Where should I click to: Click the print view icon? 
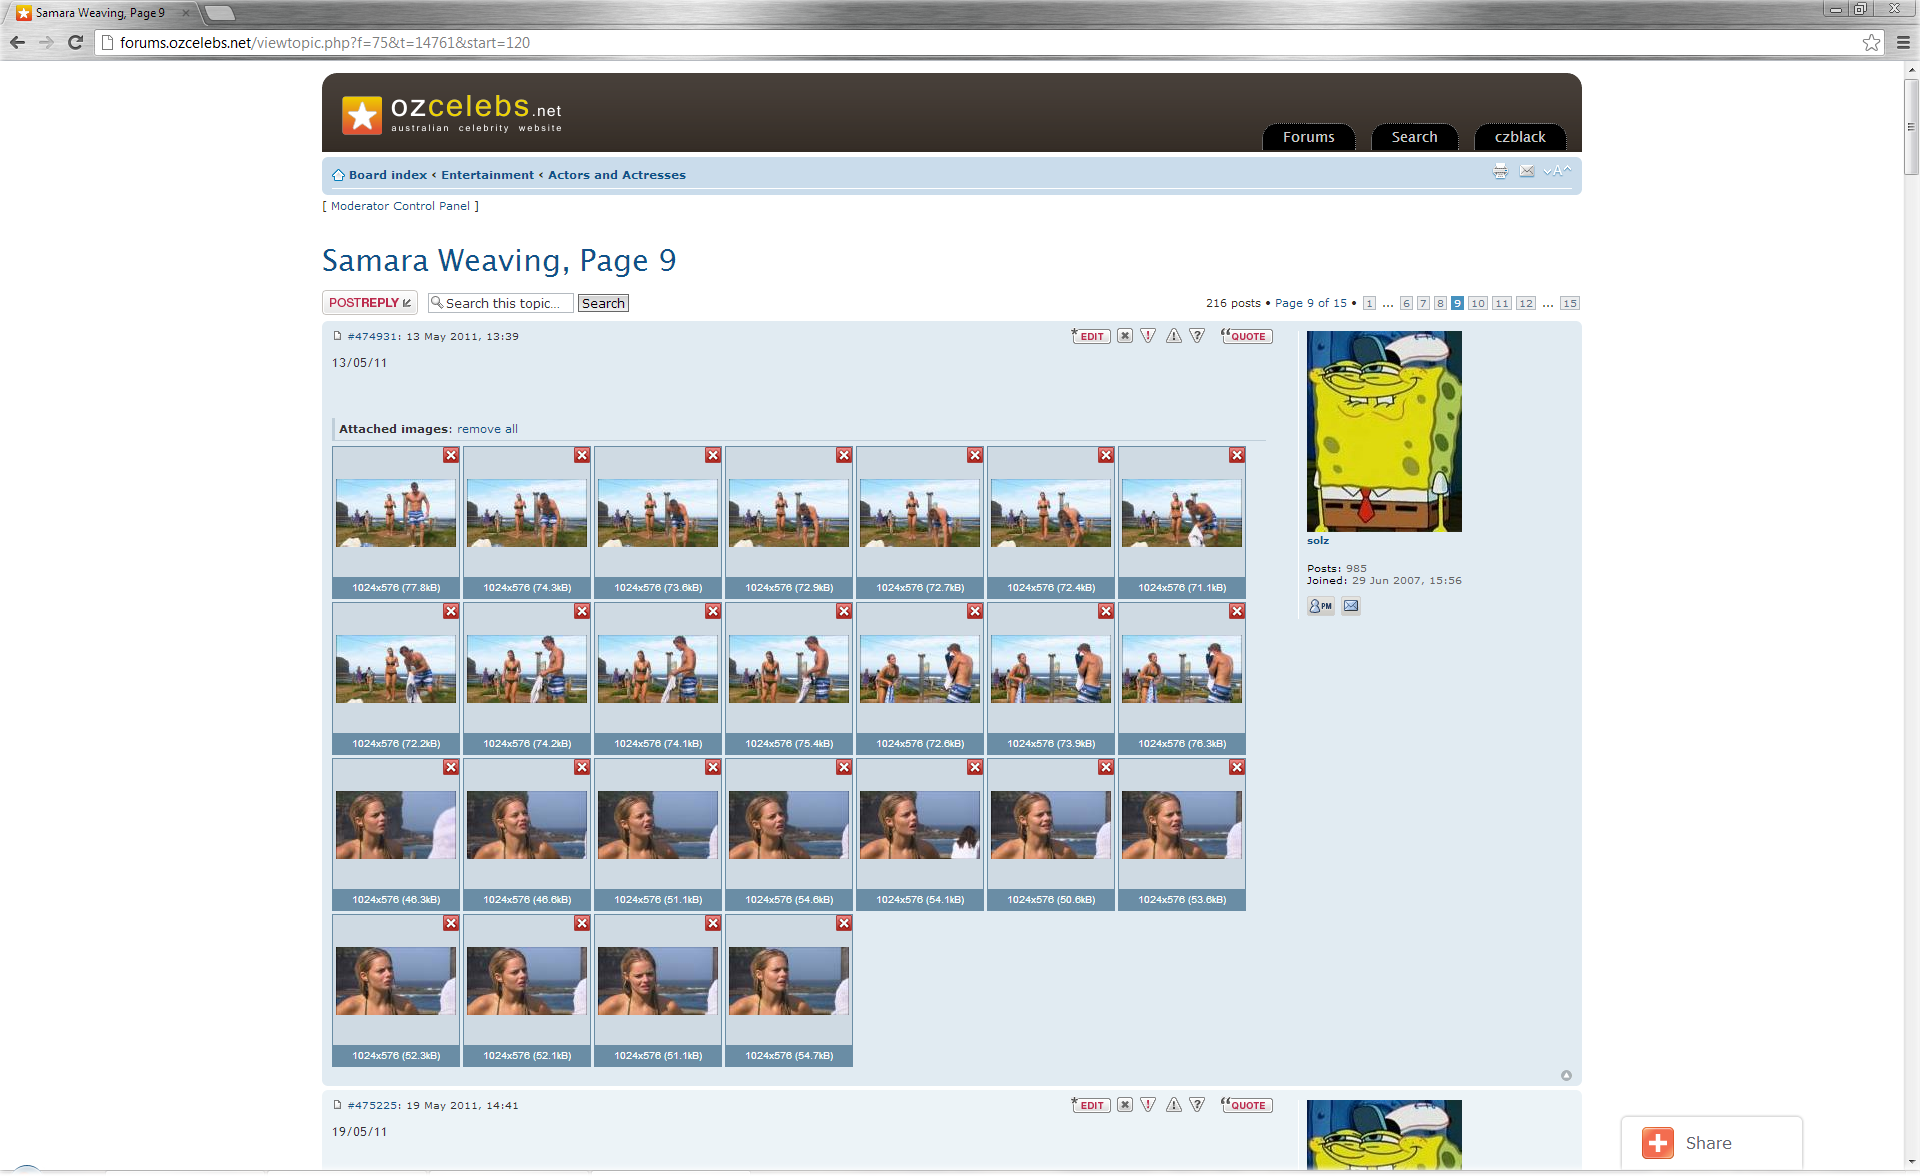pyautogui.click(x=1500, y=172)
